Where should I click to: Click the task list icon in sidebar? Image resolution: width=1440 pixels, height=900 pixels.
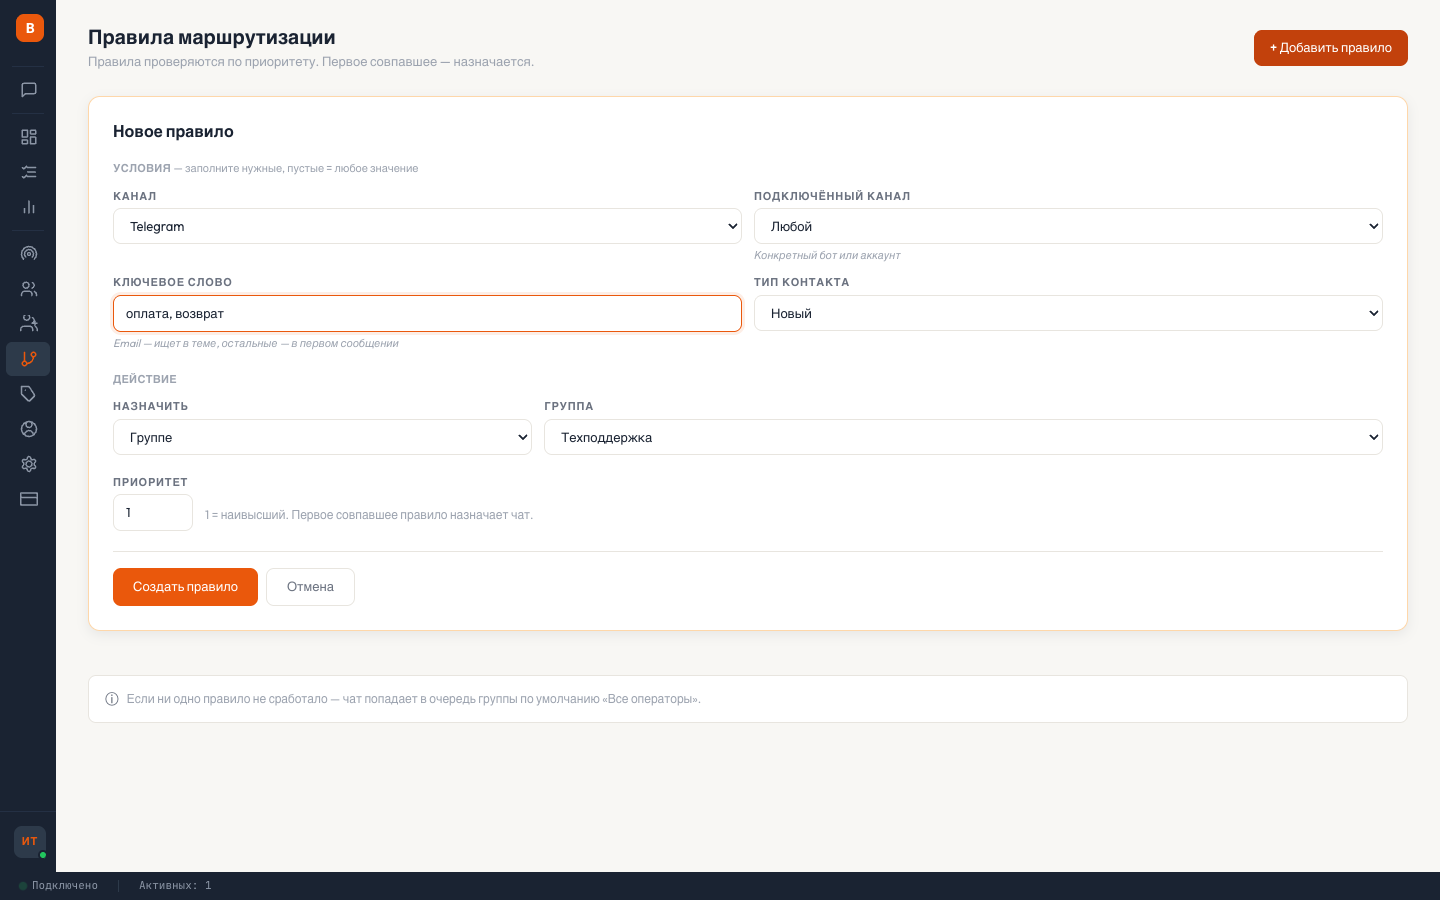pyautogui.click(x=29, y=172)
